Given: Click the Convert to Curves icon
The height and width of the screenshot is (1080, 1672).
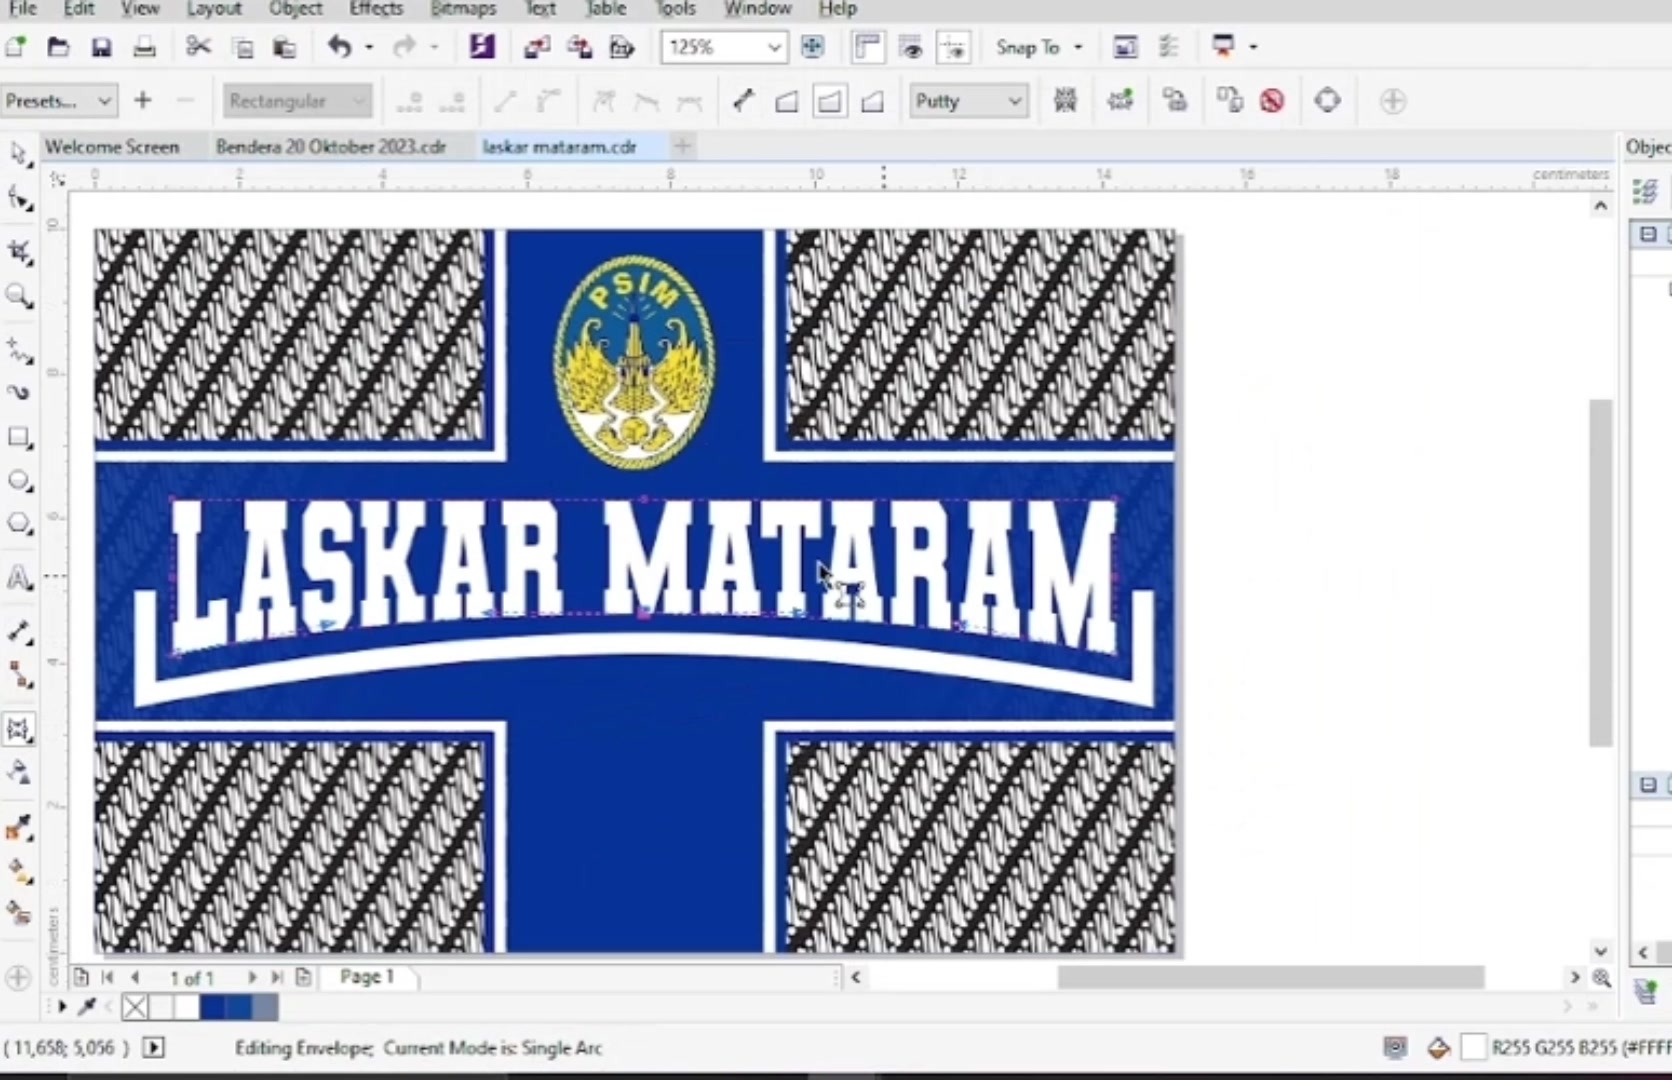Looking at the screenshot, I should point(1328,101).
